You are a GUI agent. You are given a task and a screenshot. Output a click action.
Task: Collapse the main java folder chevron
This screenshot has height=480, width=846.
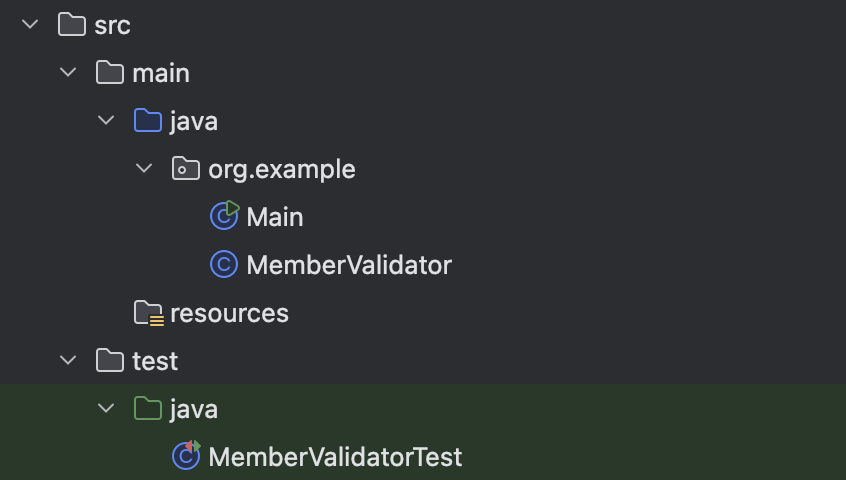[106, 121]
